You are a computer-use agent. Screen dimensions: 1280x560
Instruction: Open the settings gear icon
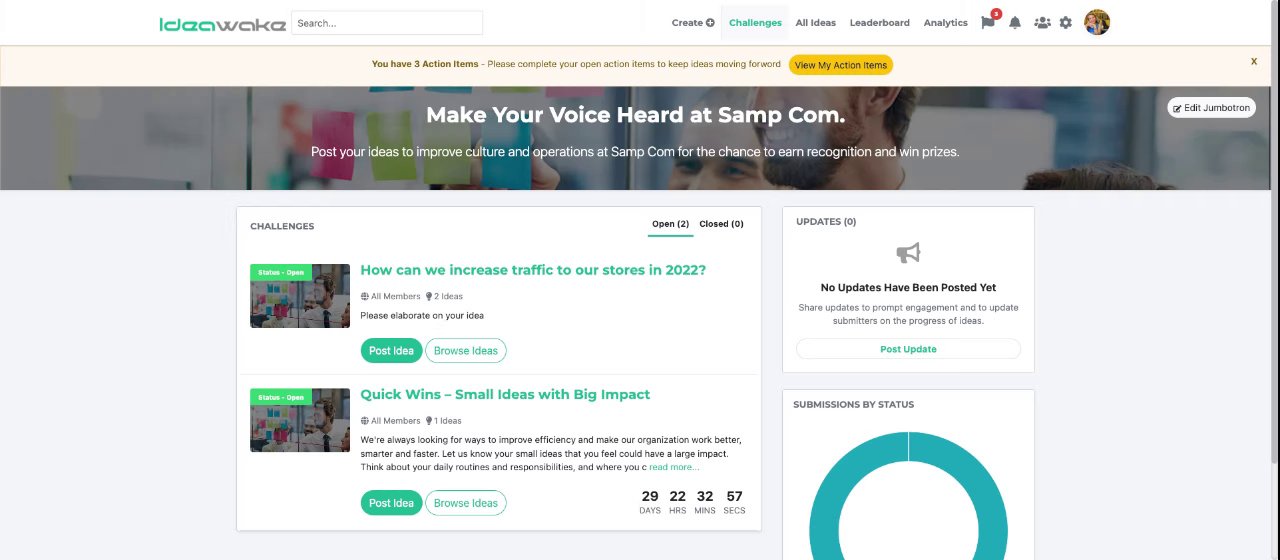(x=1066, y=23)
